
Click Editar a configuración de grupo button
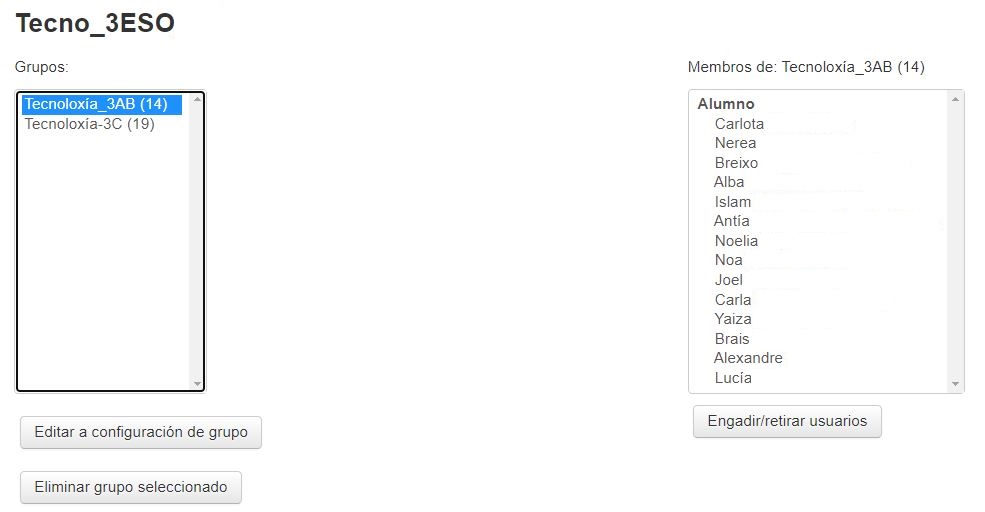pyautogui.click(x=141, y=432)
